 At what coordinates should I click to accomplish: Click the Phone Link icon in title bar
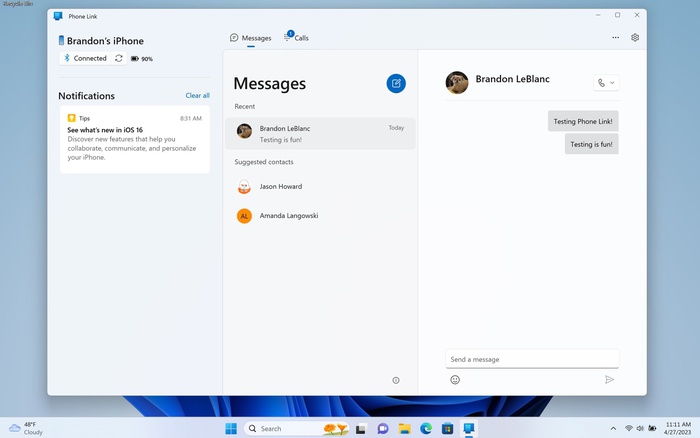tap(58, 16)
